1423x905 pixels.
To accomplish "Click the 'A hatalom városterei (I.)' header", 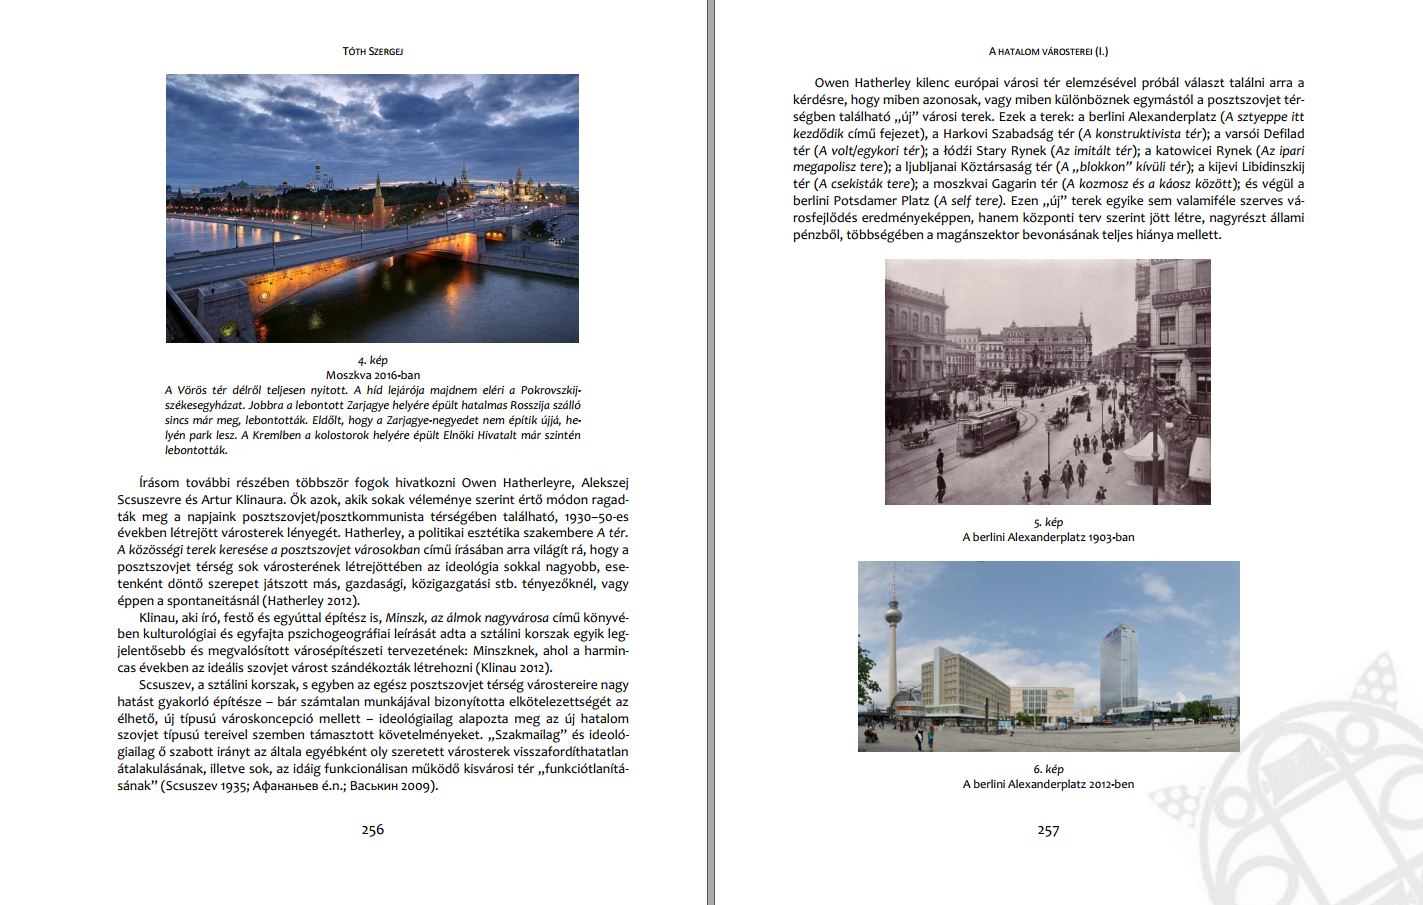I will (1048, 51).
